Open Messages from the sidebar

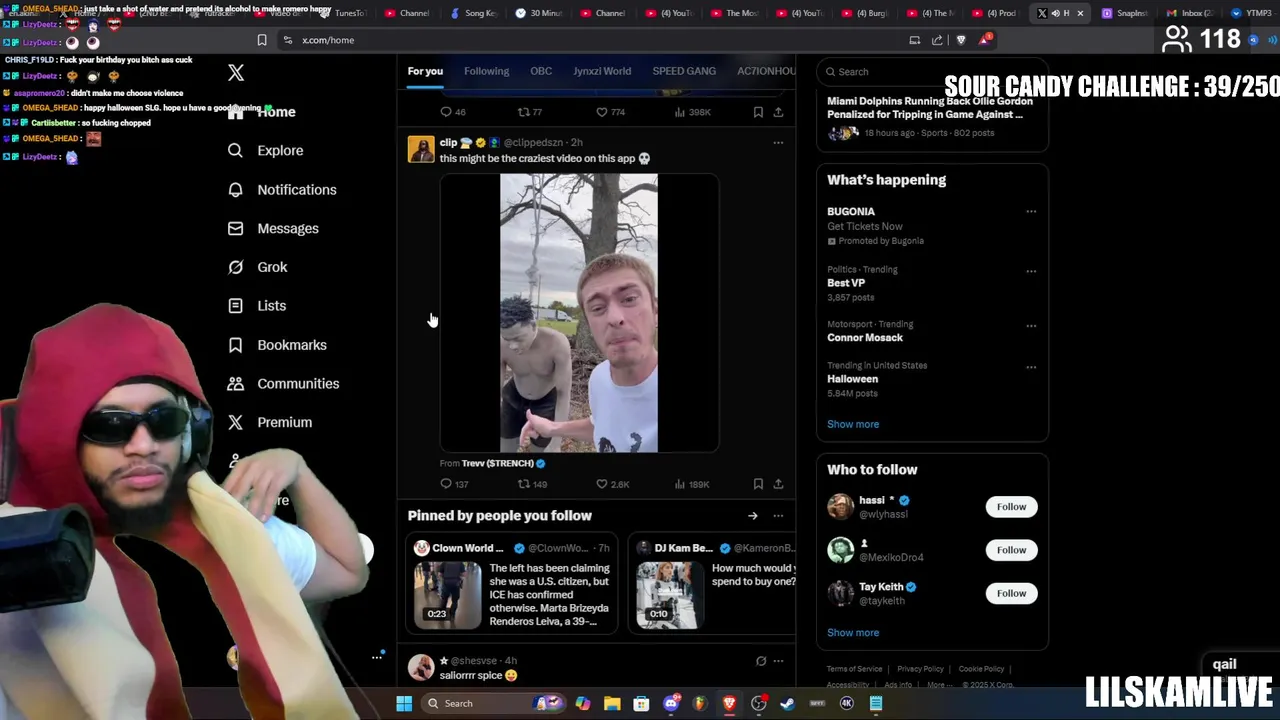point(273,228)
